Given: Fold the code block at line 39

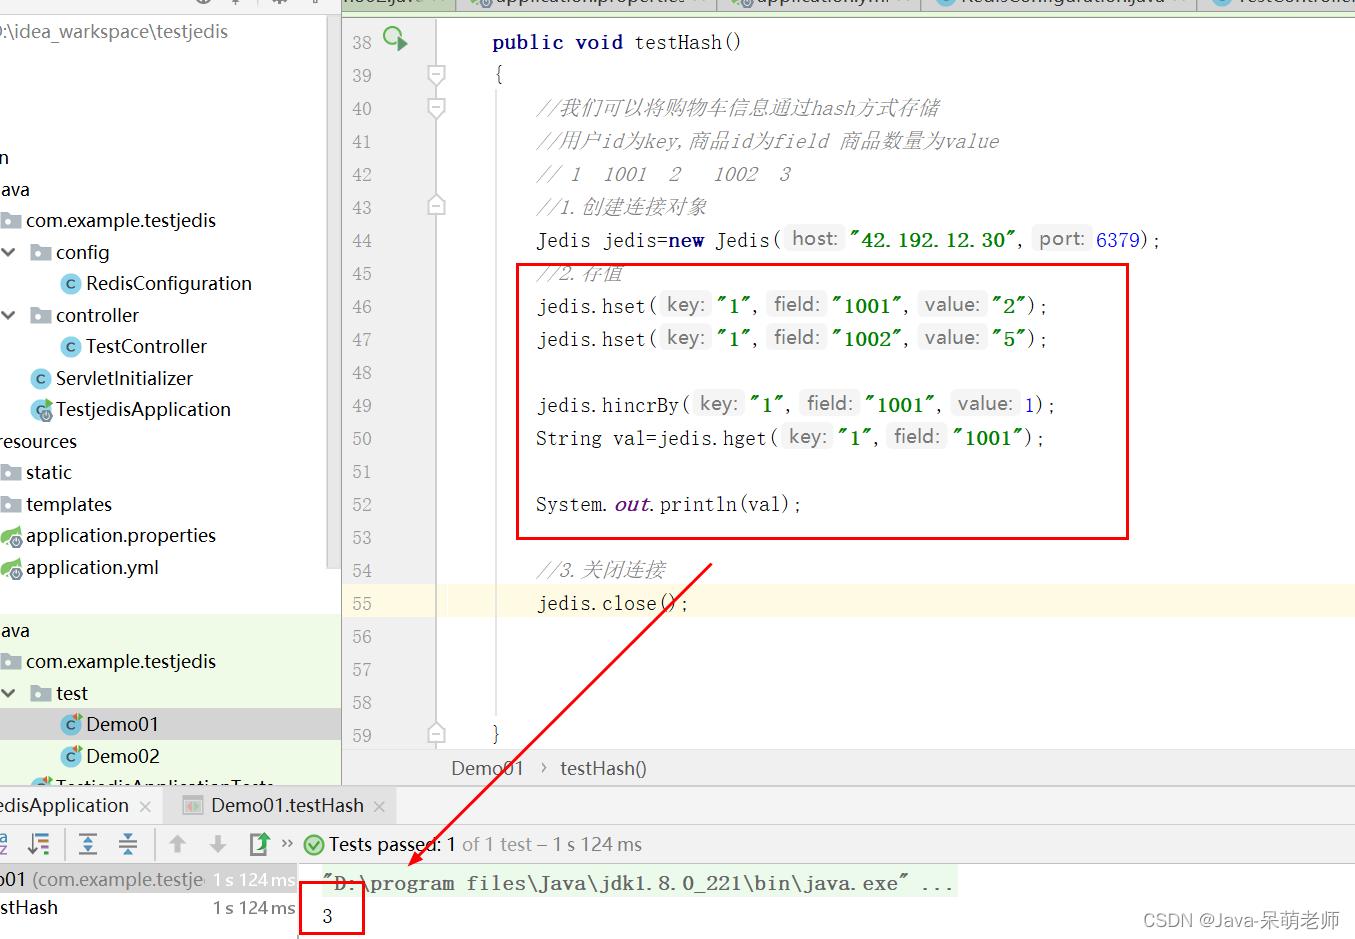Looking at the screenshot, I should (436, 75).
